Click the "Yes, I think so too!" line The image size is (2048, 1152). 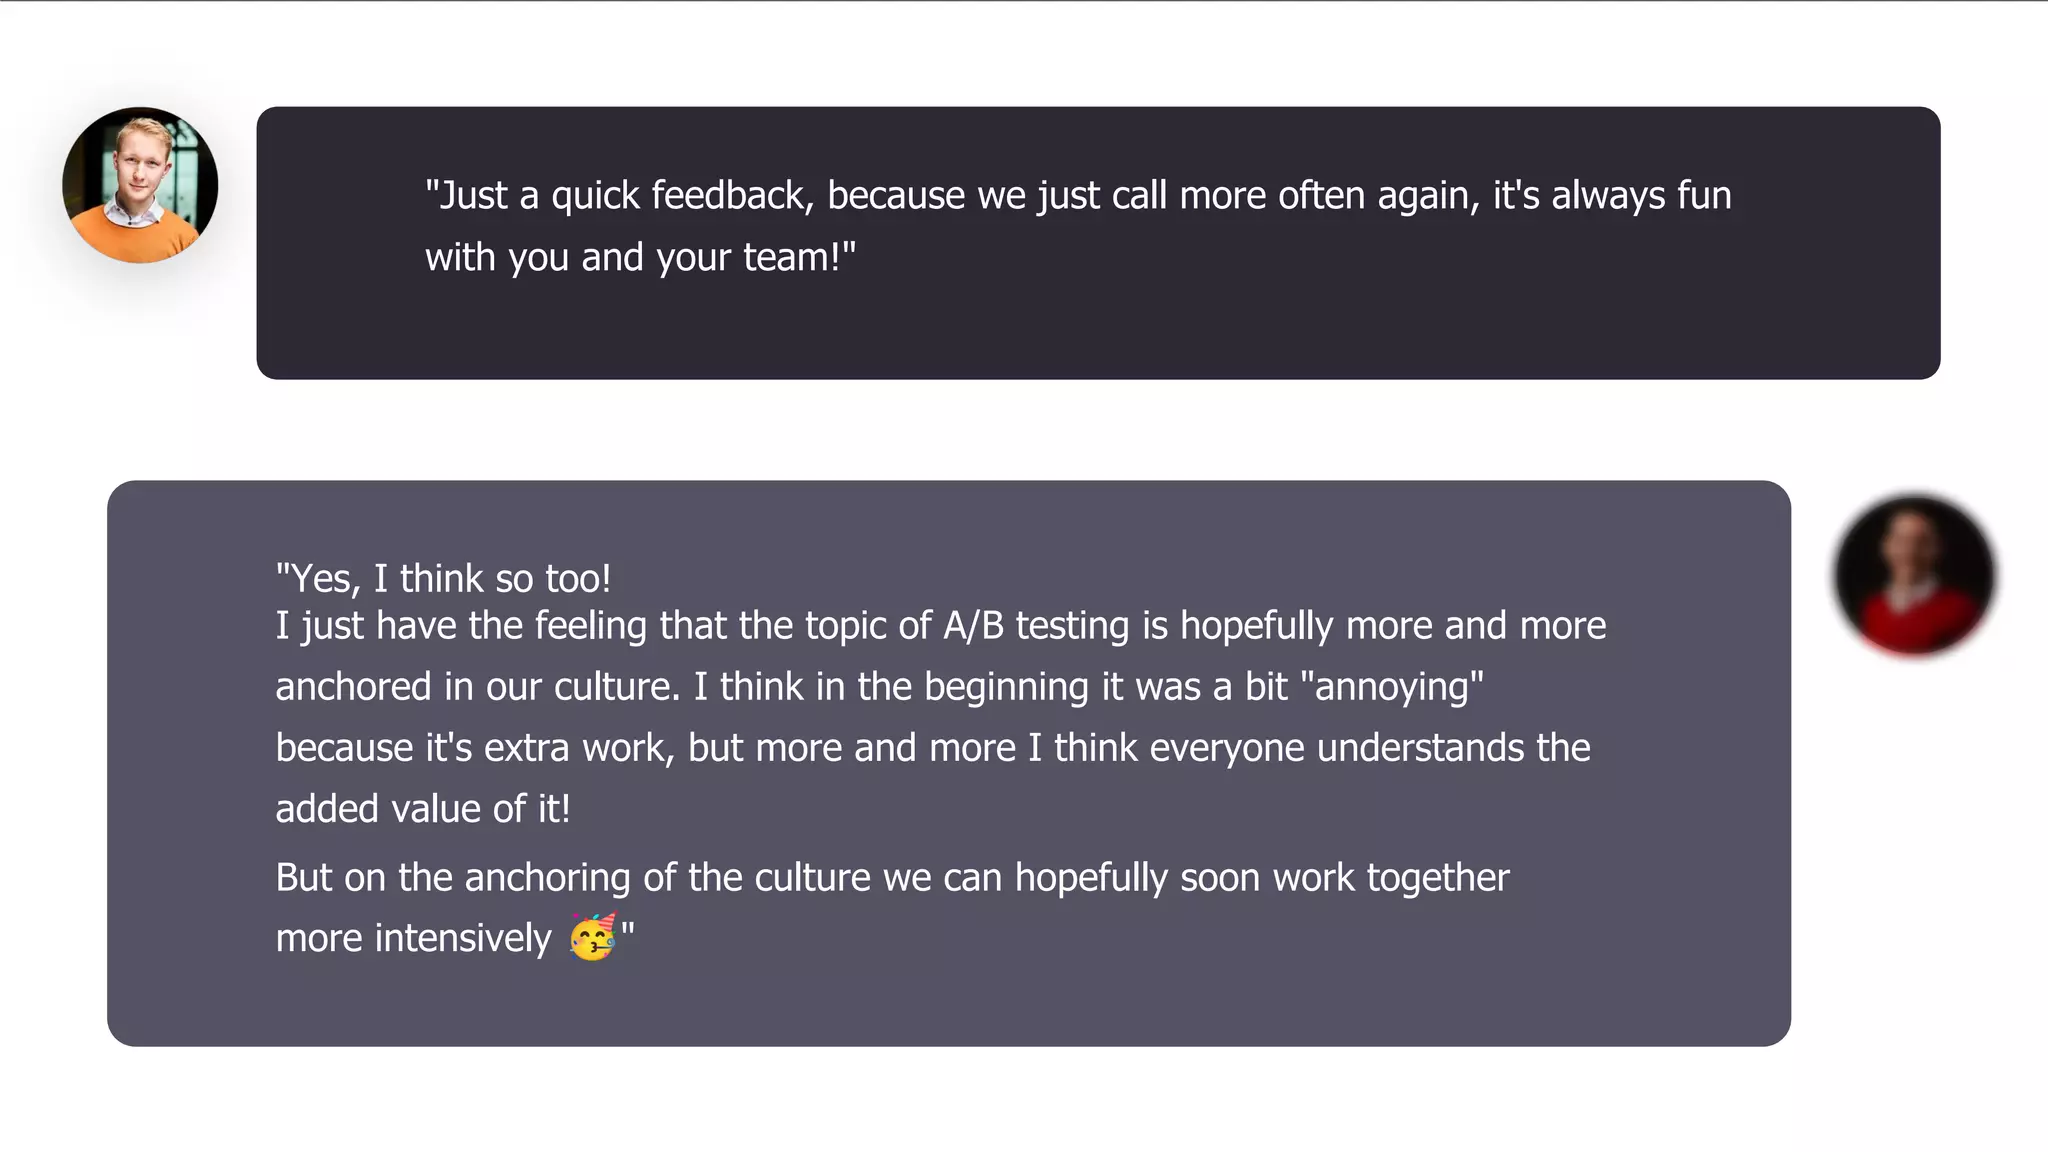[443, 578]
